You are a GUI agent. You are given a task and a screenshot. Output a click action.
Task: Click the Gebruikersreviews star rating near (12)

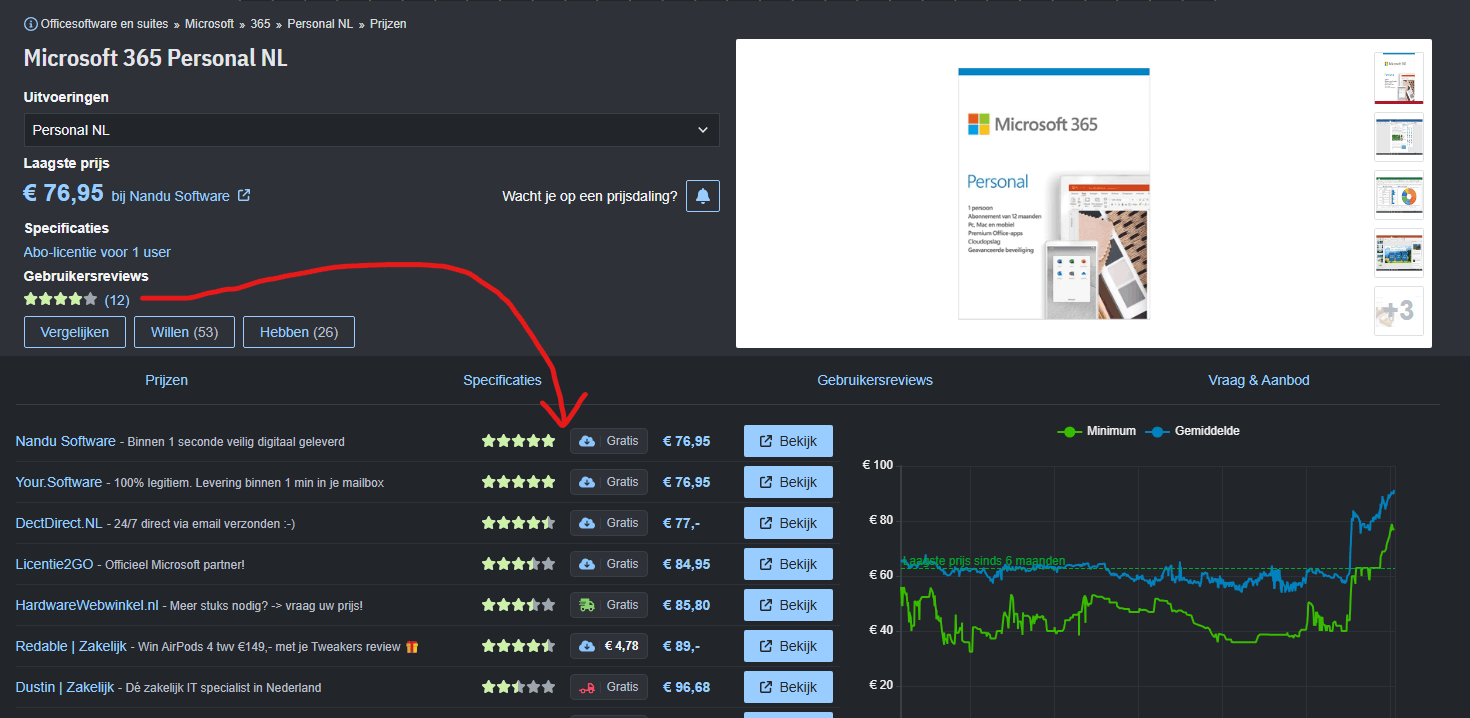61,299
